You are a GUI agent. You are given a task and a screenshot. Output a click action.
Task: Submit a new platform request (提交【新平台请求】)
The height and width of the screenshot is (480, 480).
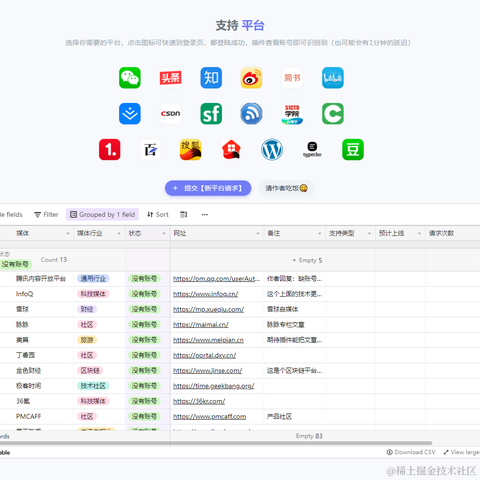click(x=208, y=188)
